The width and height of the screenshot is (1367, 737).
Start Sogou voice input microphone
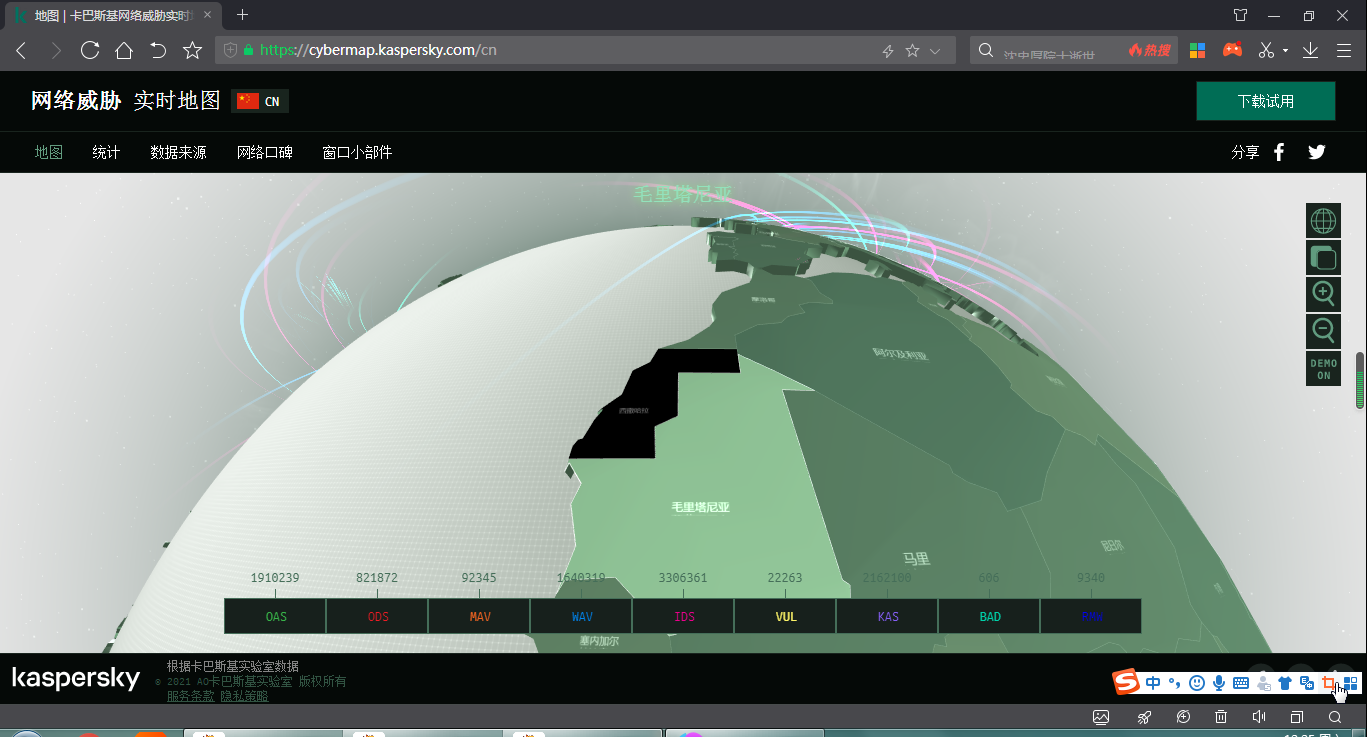click(x=1219, y=683)
